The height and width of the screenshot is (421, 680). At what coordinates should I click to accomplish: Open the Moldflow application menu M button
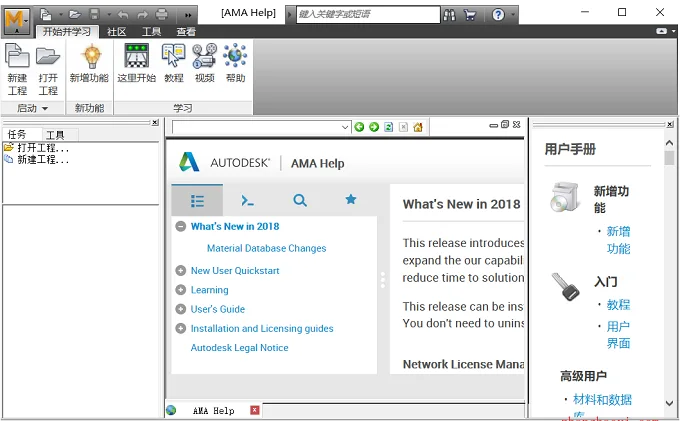tap(17, 21)
